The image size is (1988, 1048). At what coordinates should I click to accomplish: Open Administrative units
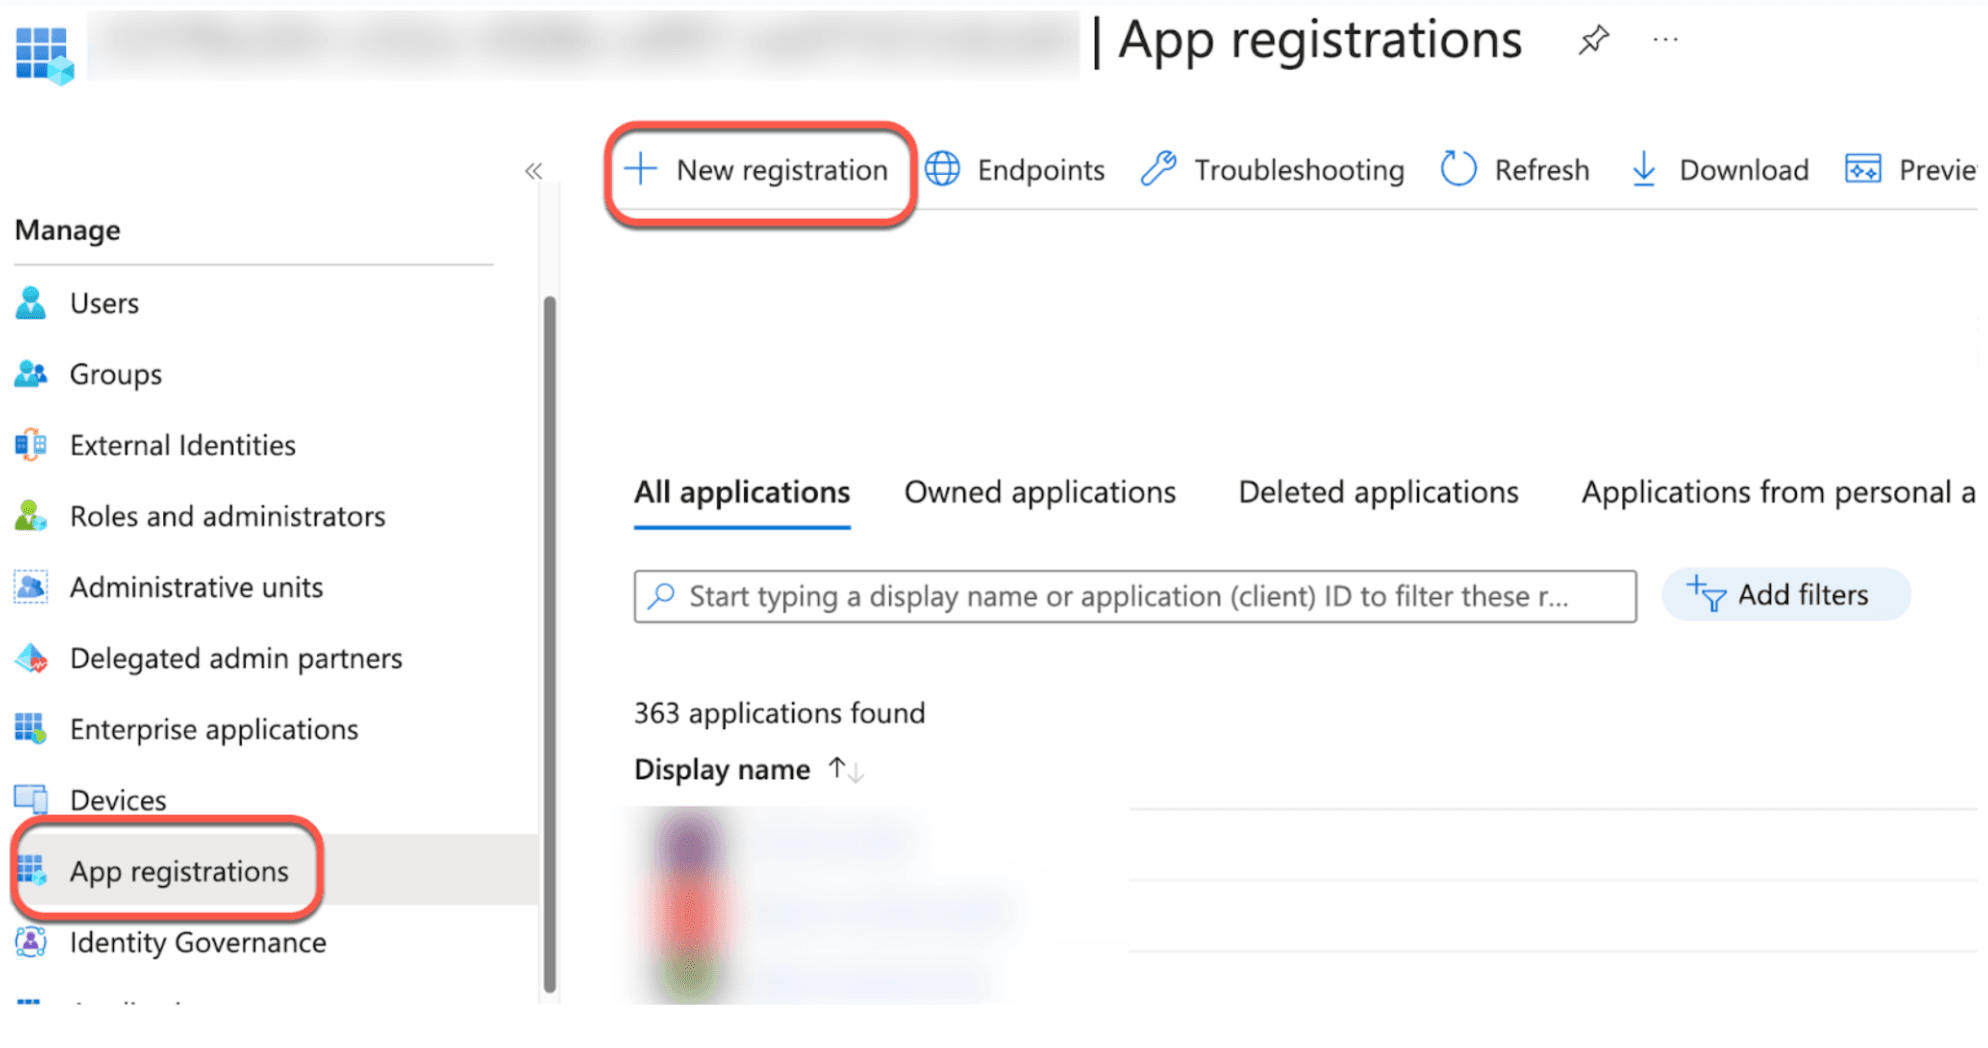196,587
